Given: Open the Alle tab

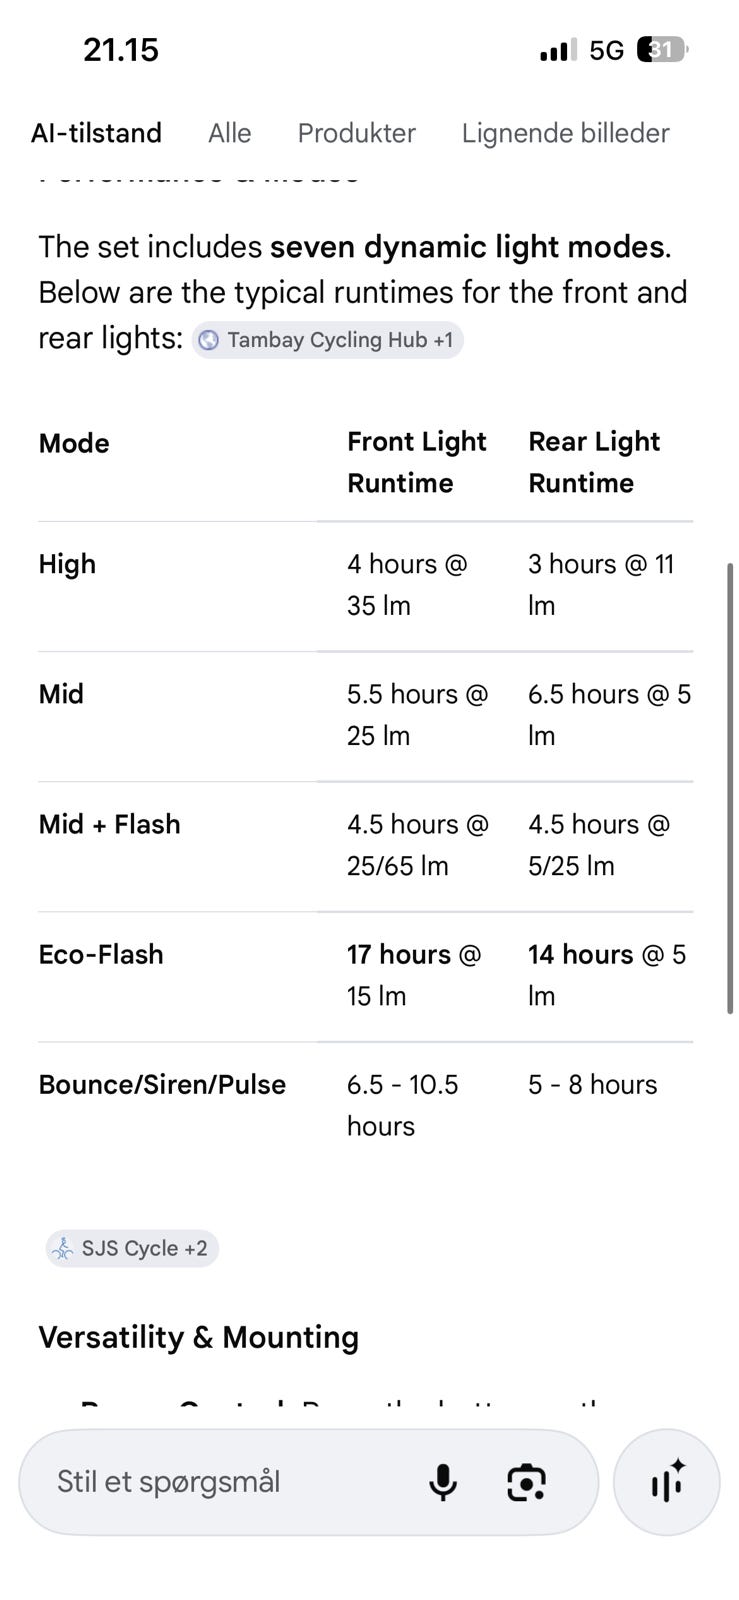Looking at the screenshot, I should [229, 133].
